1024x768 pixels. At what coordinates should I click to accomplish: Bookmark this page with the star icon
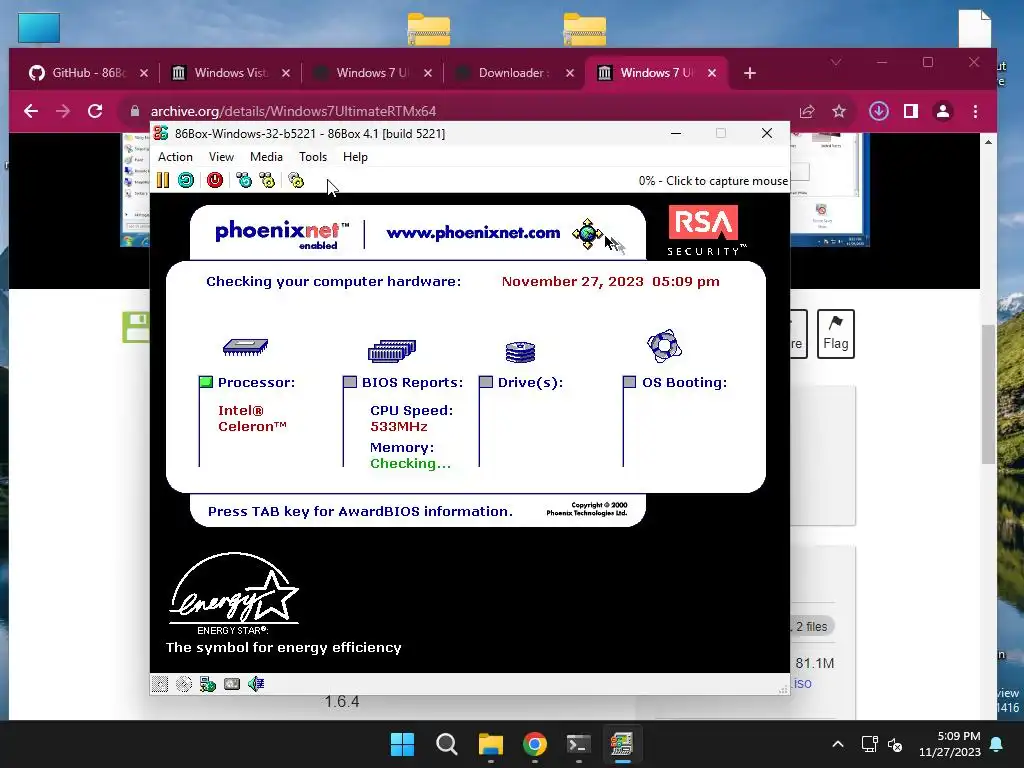click(x=839, y=112)
